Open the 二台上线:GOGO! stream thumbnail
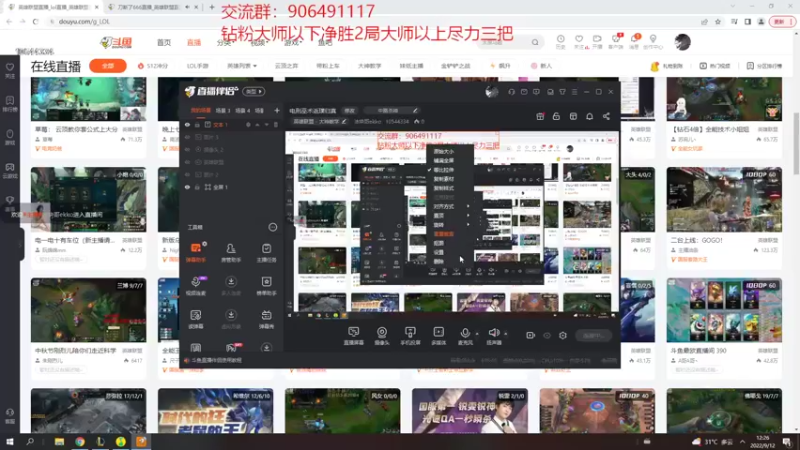 click(724, 199)
